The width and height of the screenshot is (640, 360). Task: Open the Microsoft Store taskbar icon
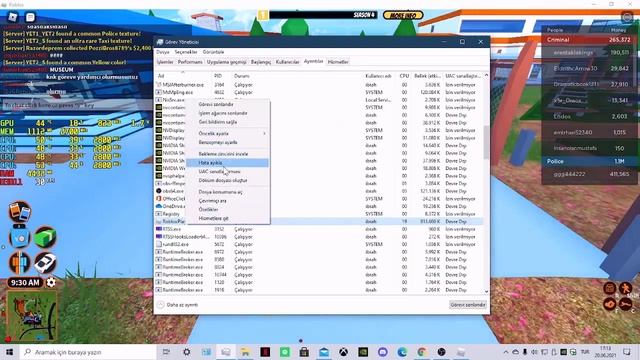pyautogui.click(x=304, y=352)
